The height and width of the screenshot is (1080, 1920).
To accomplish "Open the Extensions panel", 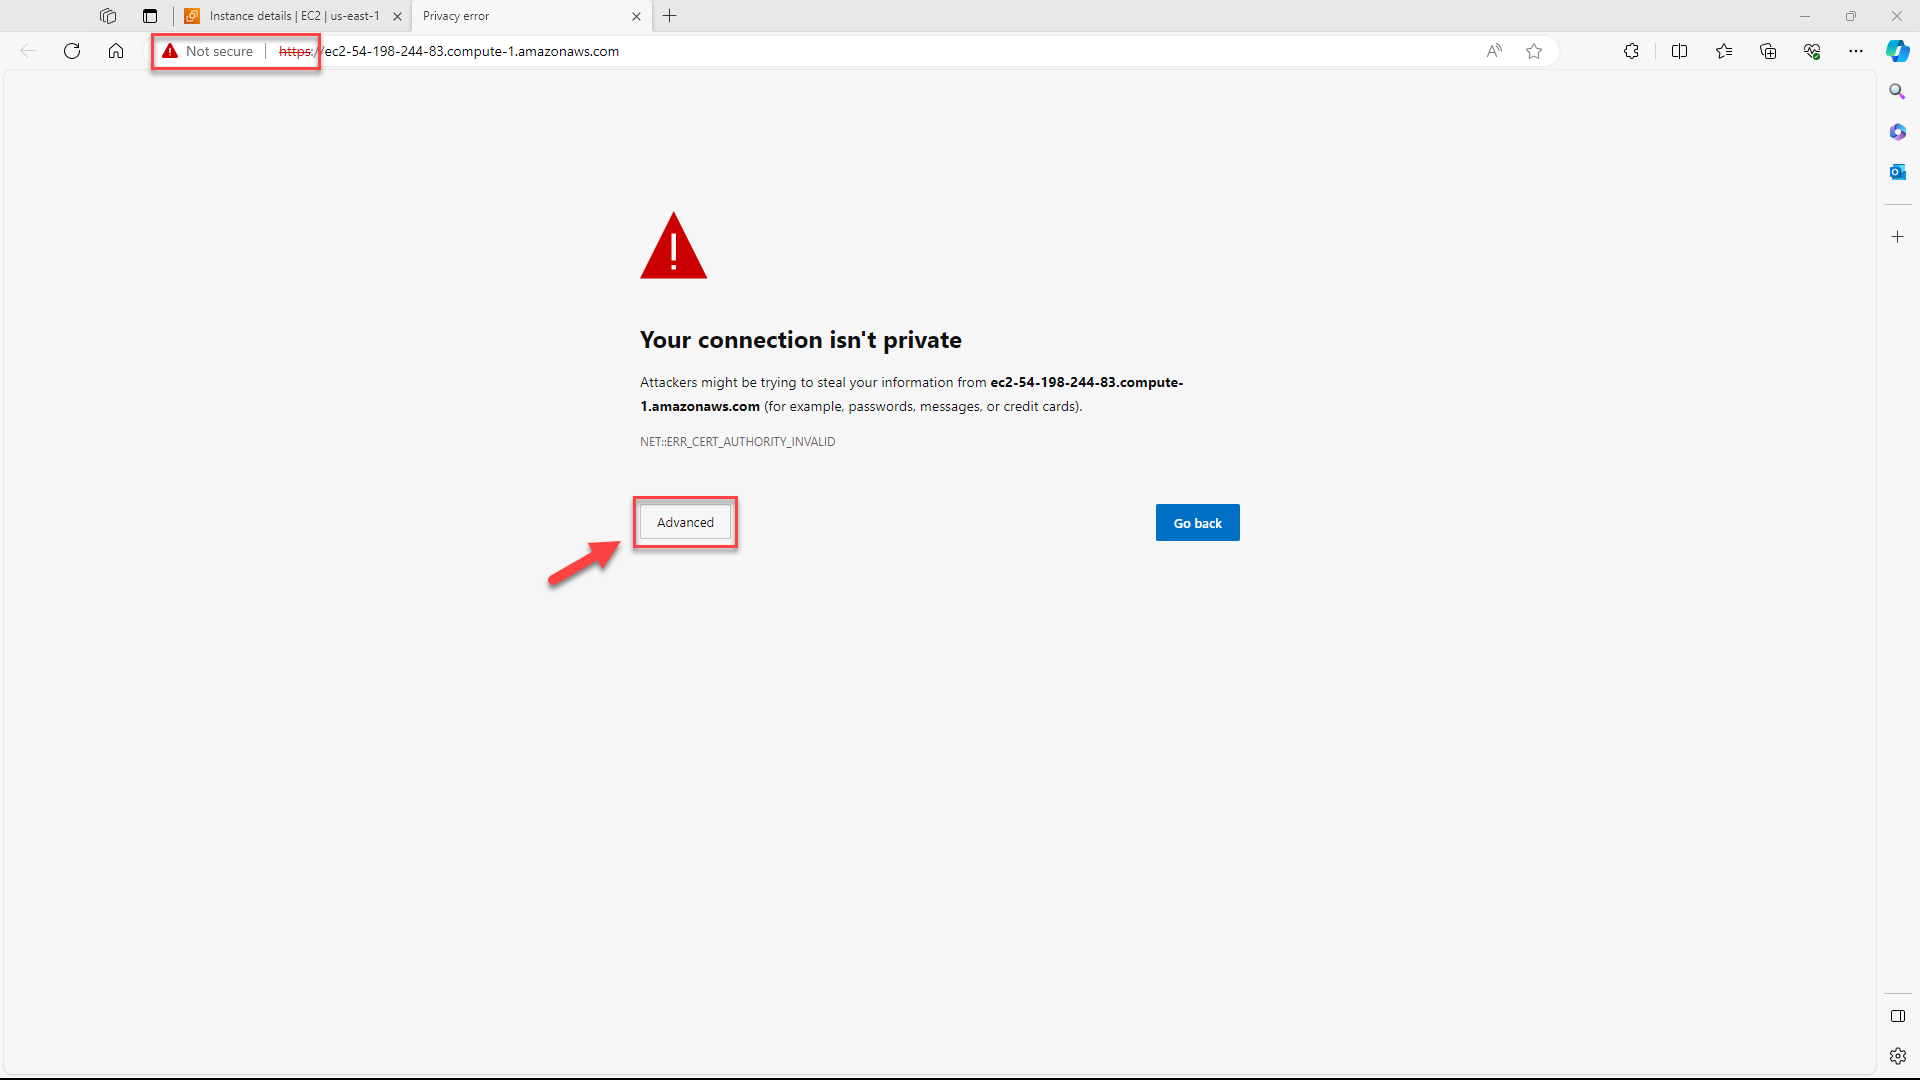I will [x=1632, y=51].
